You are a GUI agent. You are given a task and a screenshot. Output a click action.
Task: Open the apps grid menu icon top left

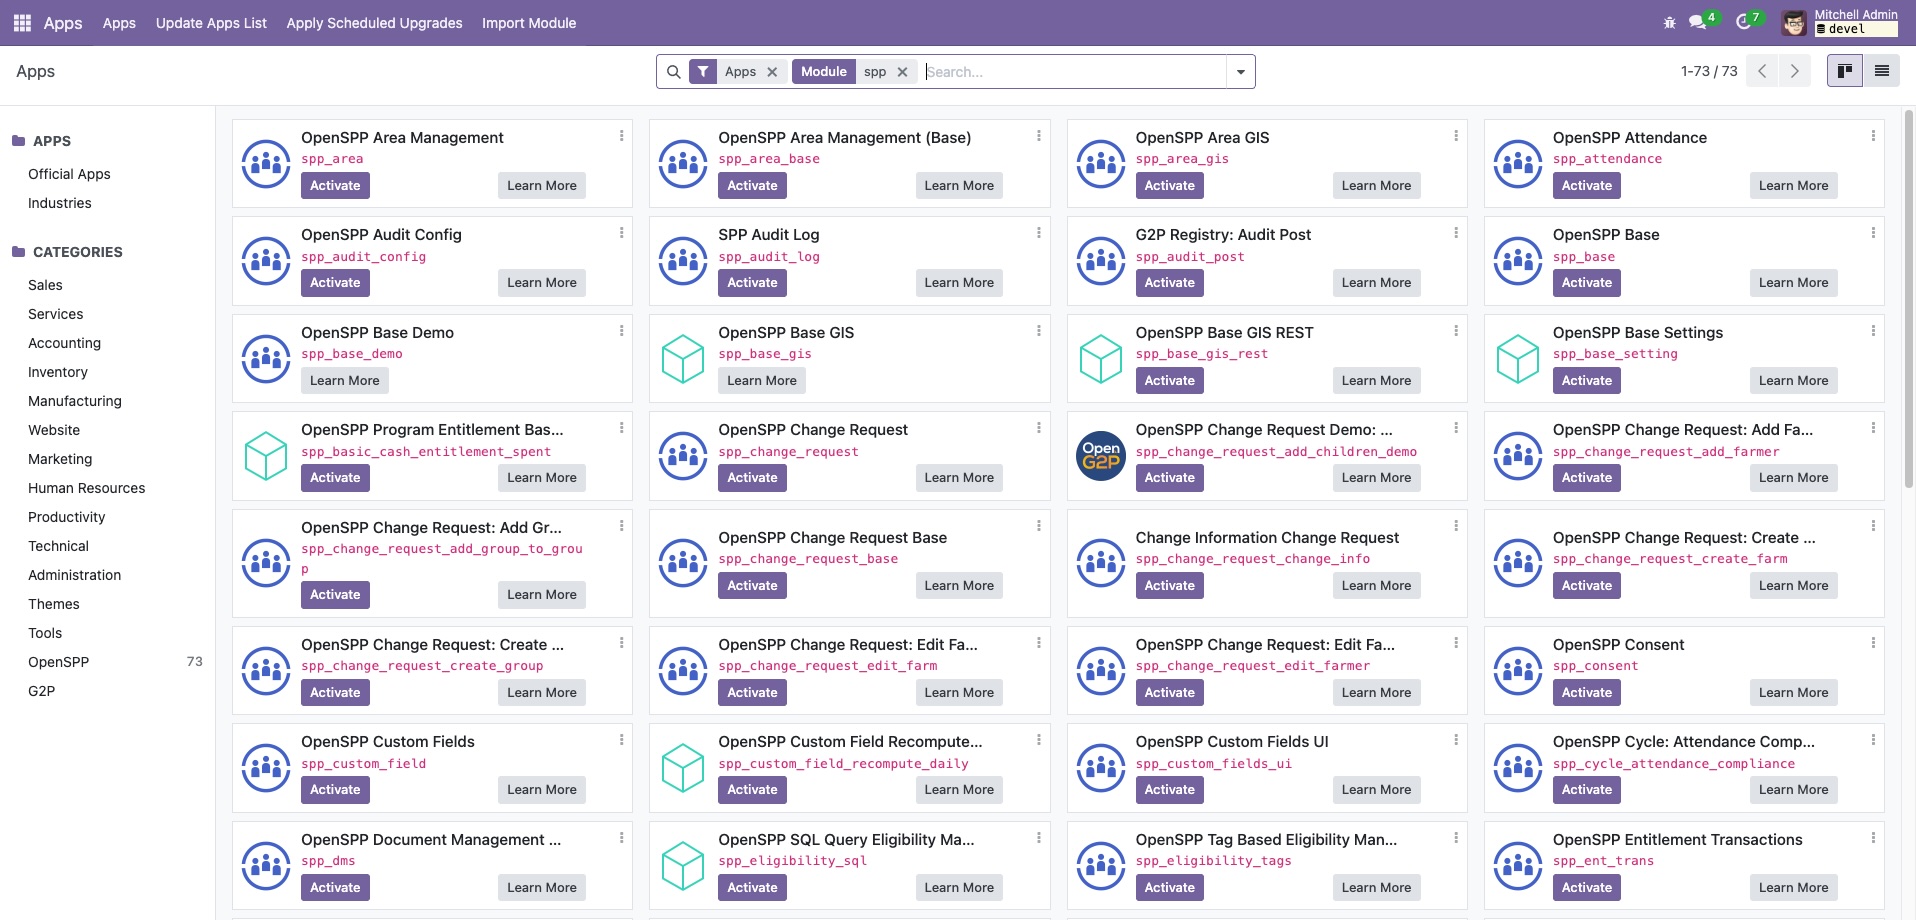click(21, 21)
